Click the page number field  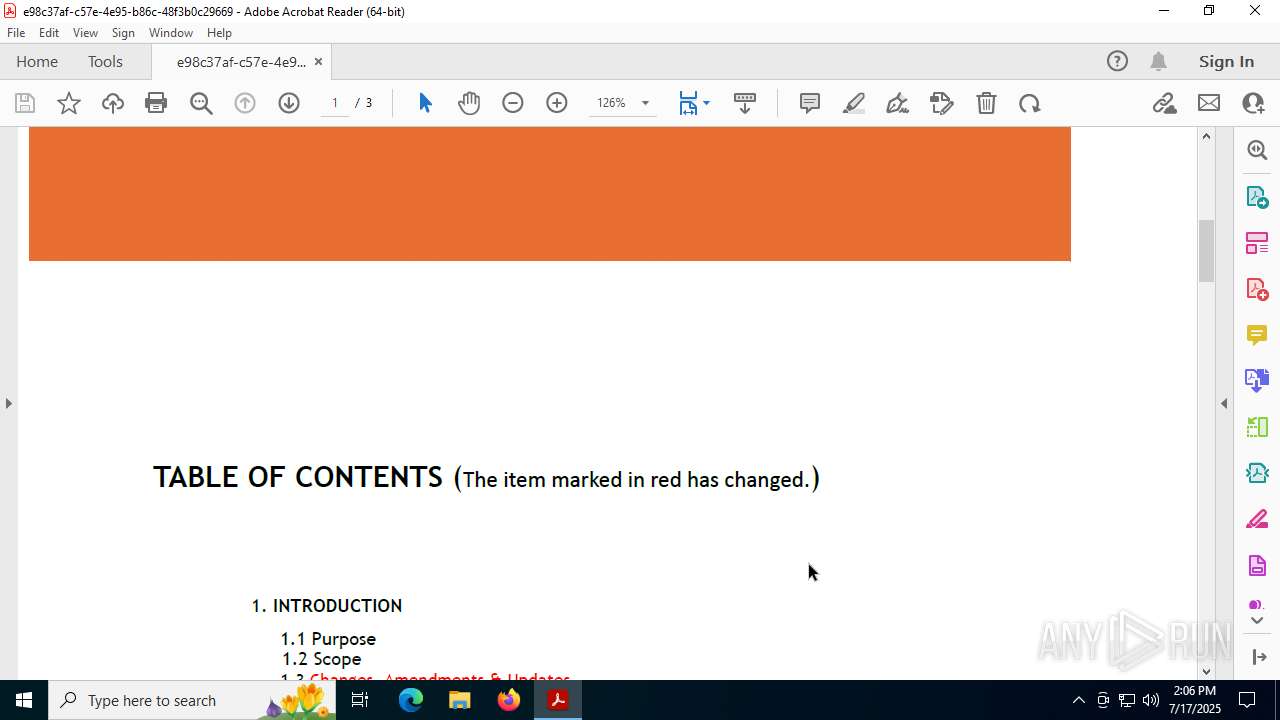click(335, 103)
